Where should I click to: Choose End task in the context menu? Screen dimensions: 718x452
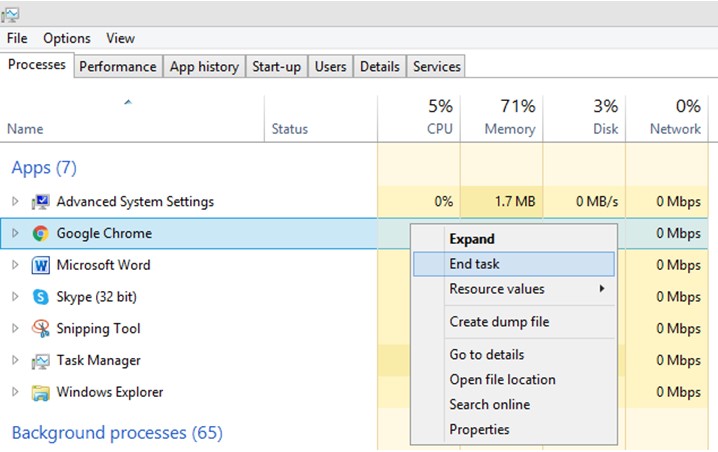click(x=514, y=264)
